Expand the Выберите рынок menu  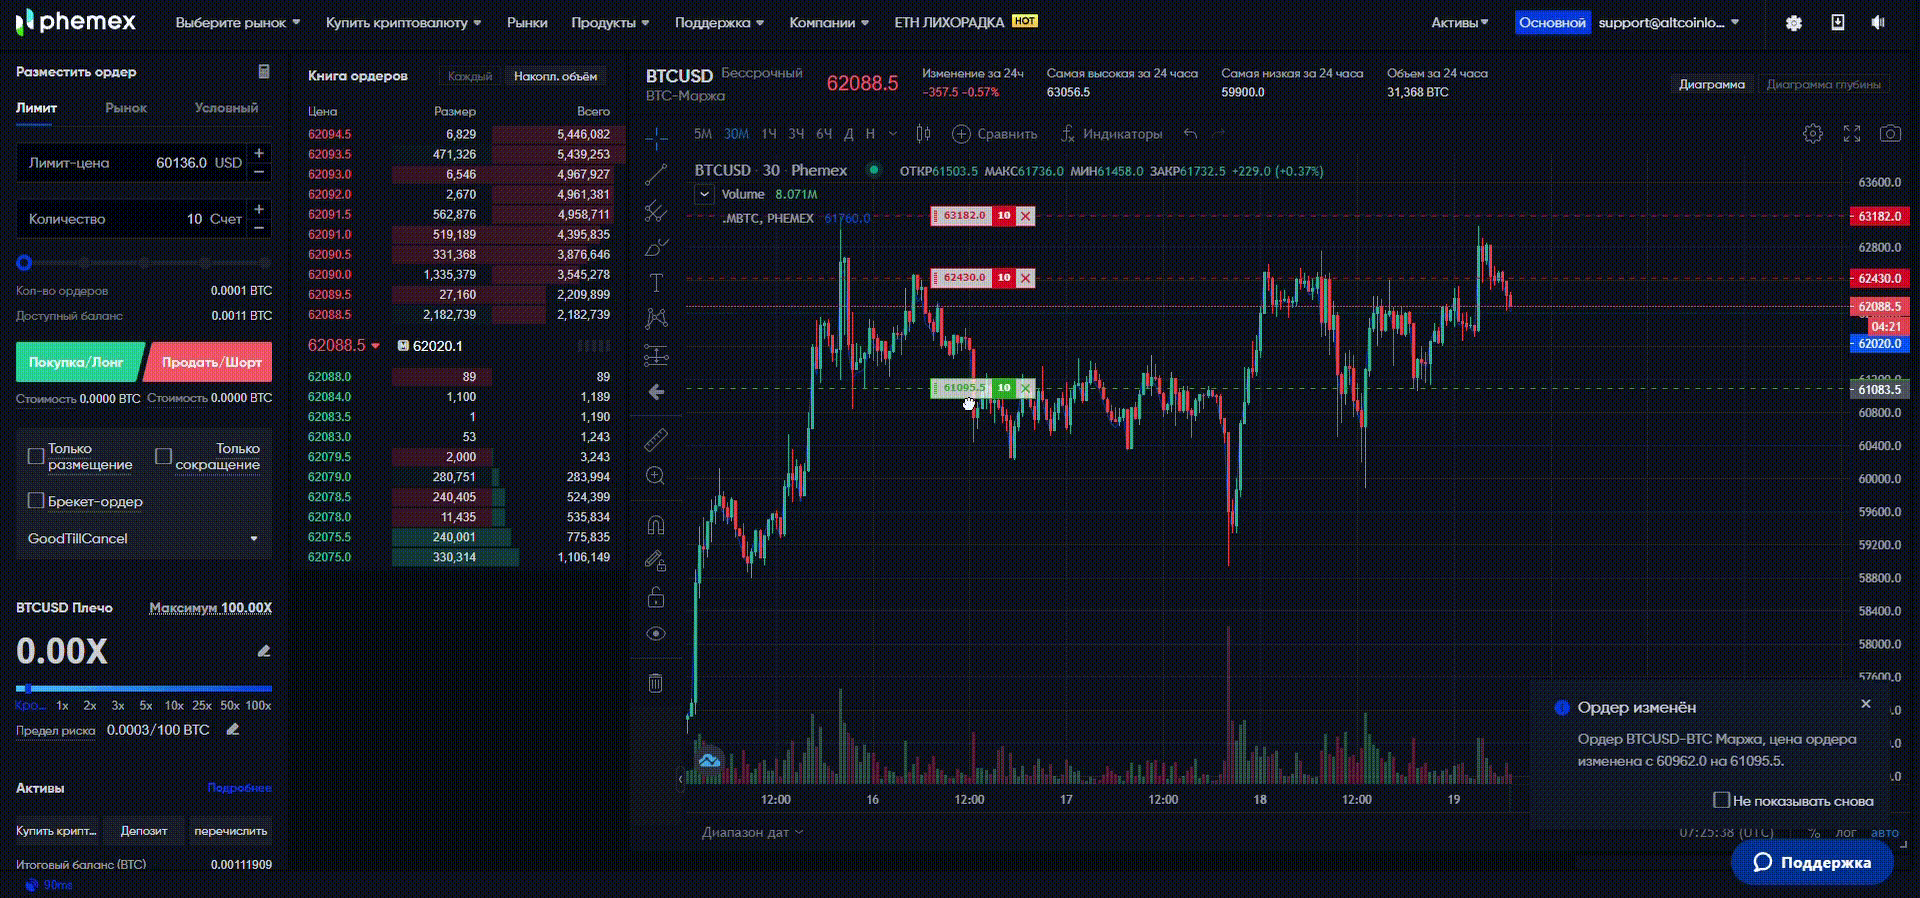(x=238, y=22)
